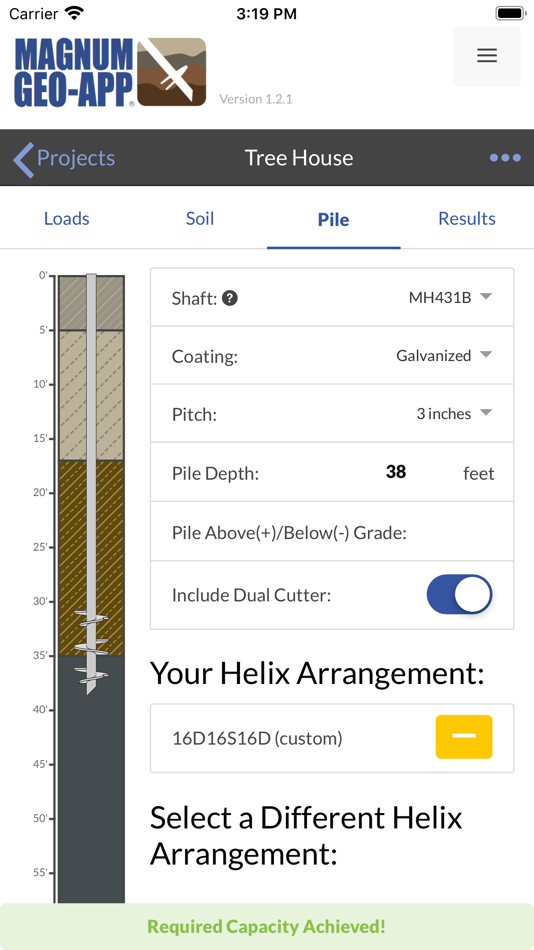Tap the Wi-Fi status icon
Image resolution: width=534 pixels, height=950 pixels.
click(75, 13)
